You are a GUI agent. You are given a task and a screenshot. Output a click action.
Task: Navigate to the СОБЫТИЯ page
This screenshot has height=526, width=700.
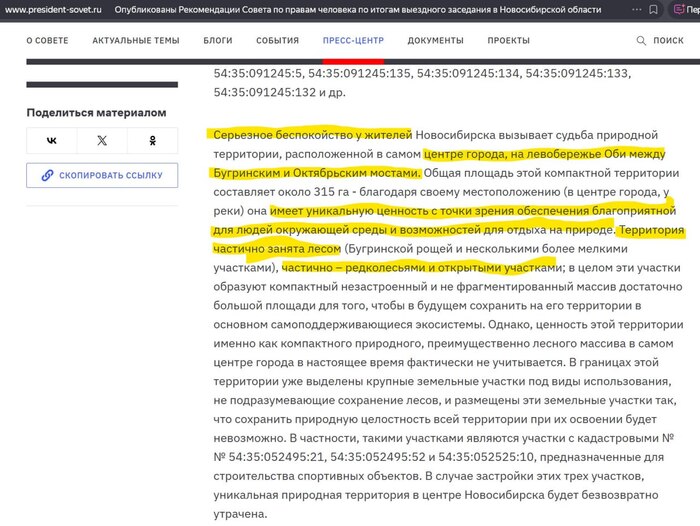pos(276,41)
